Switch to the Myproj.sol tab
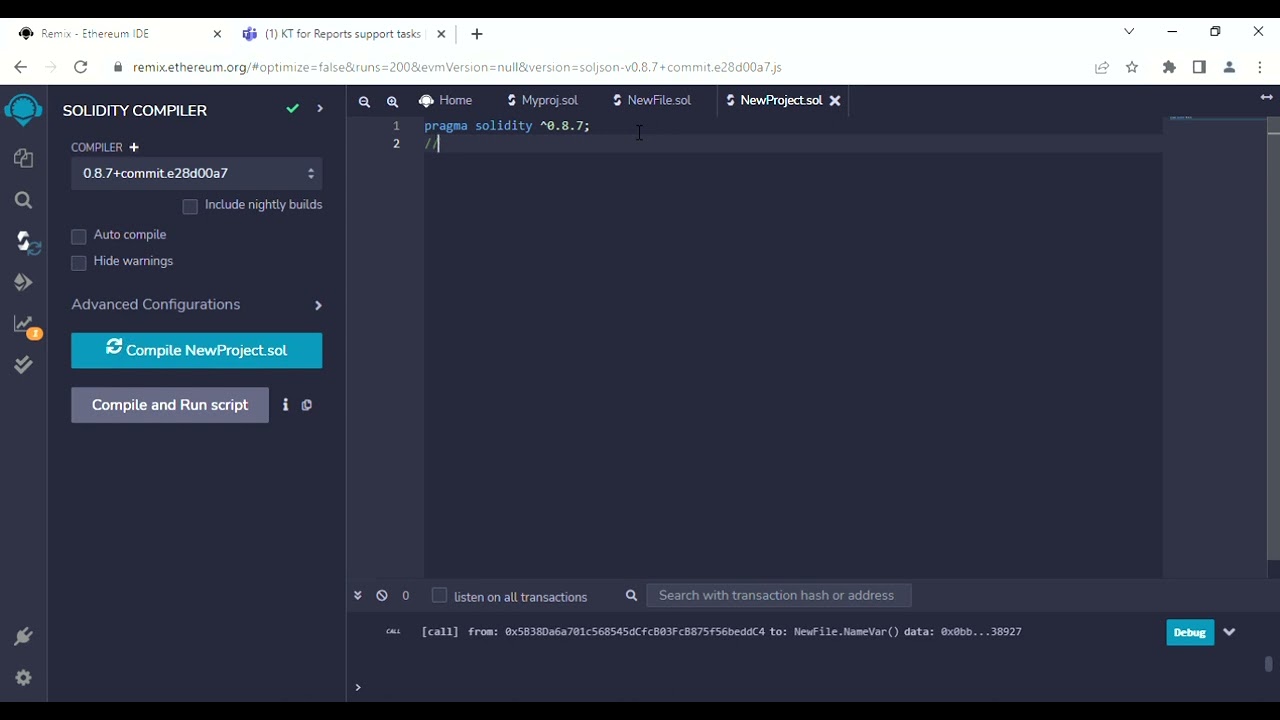This screenshot has width=1280, height=720. click(543, 100)
